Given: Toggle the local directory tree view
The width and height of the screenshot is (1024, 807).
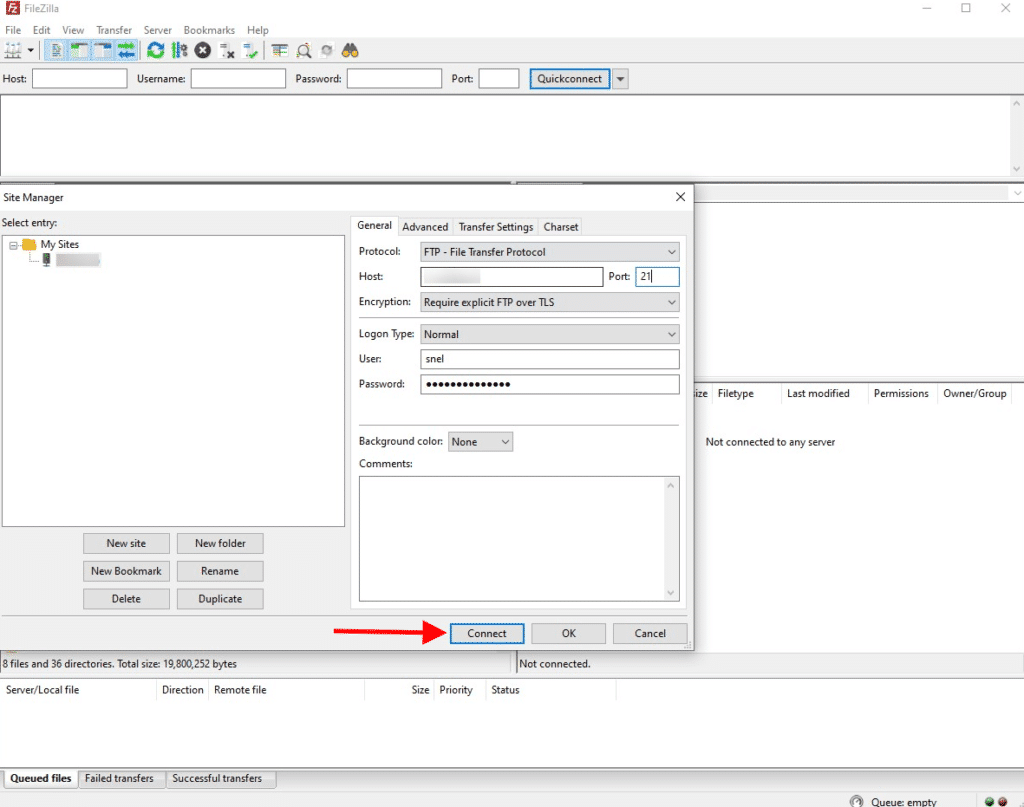Looking at the screenshot, I should (78, 50).
